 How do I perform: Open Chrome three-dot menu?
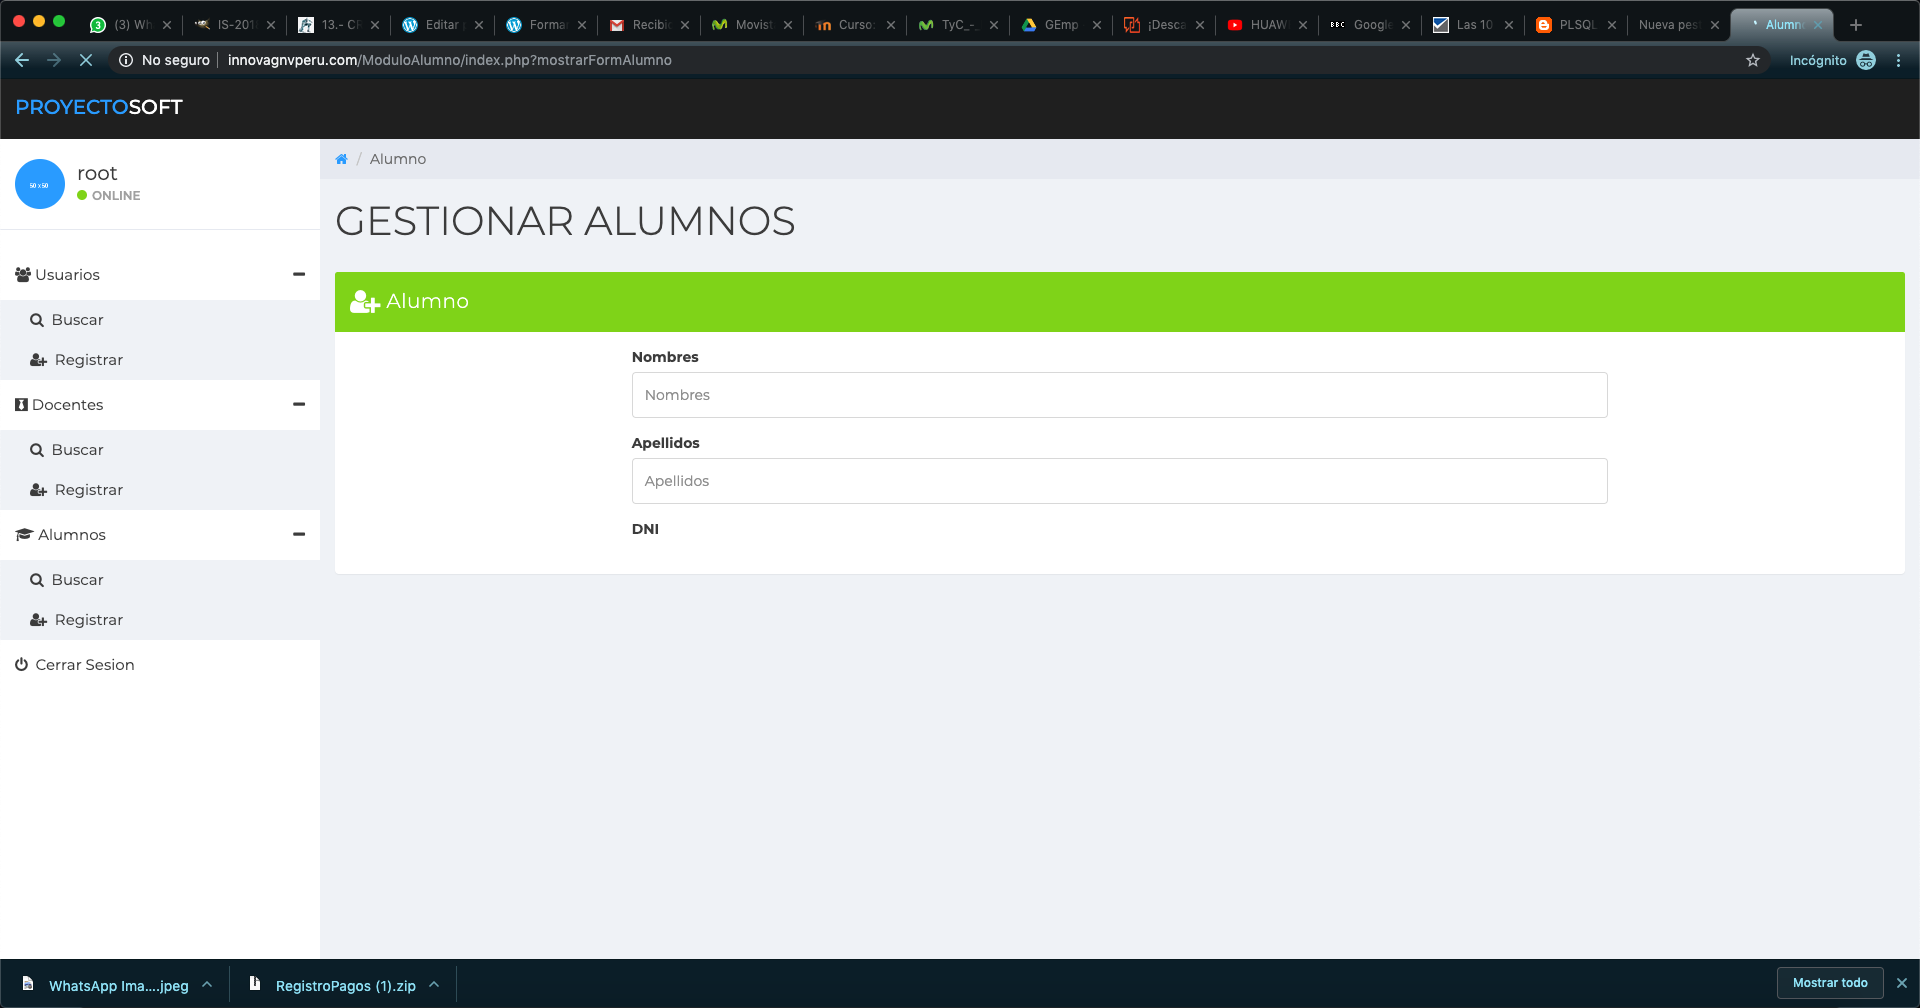coord(1898,60)
